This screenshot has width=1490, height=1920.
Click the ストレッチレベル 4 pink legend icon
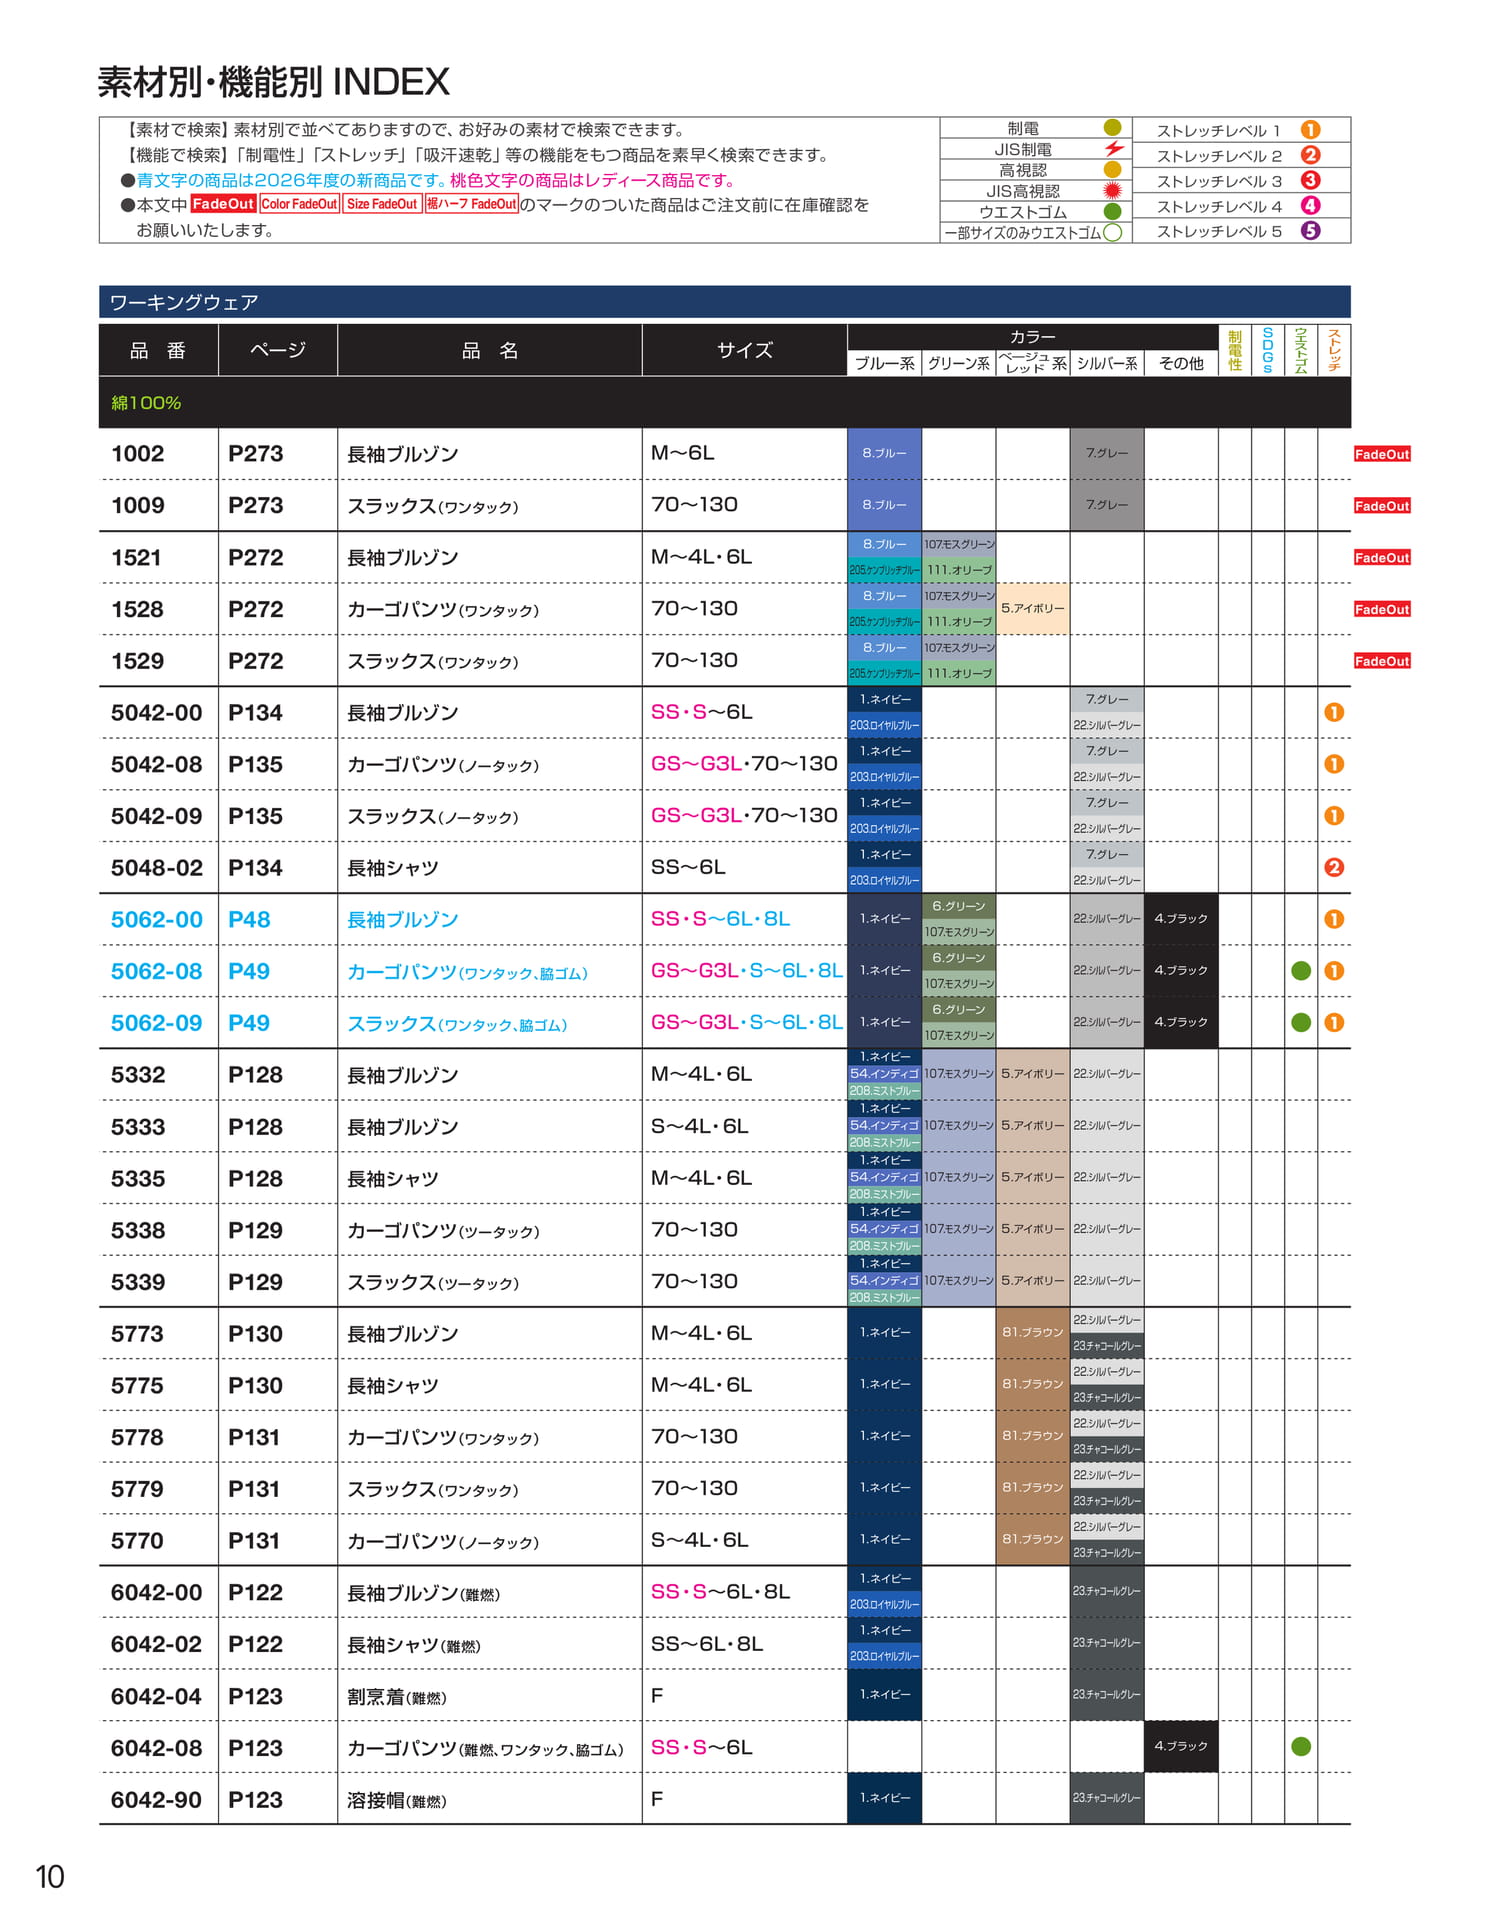[x=1310, y=205]
